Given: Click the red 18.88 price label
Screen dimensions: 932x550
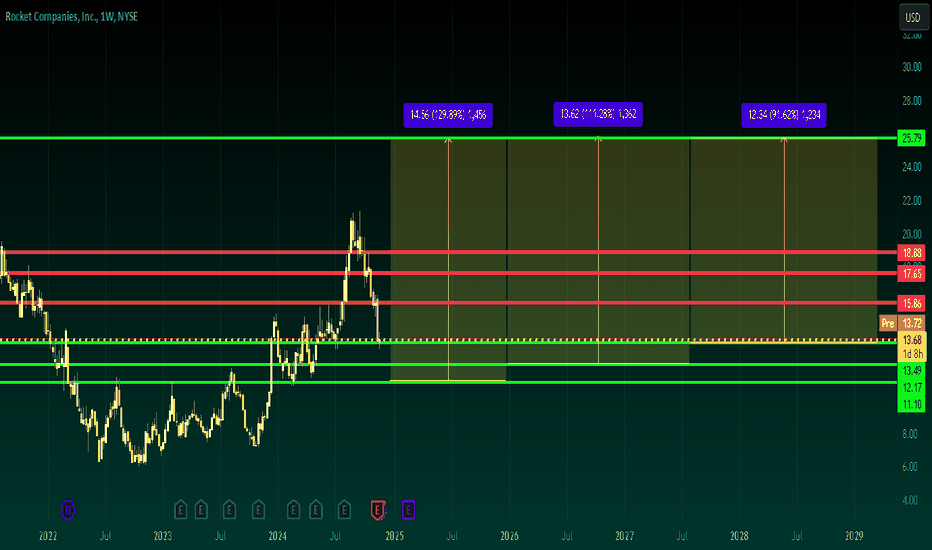Looking at the screenshot, I should [912, 253].
